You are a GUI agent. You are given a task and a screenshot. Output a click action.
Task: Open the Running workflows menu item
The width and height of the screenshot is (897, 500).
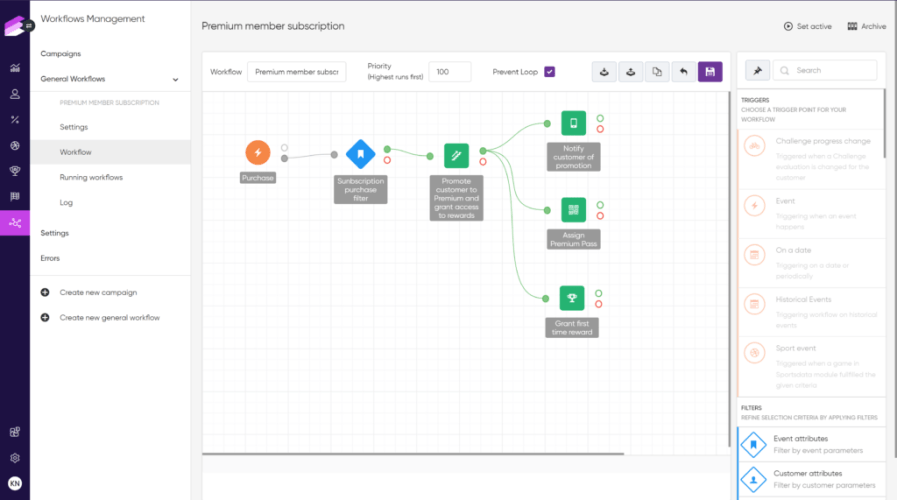pos(91,177)
